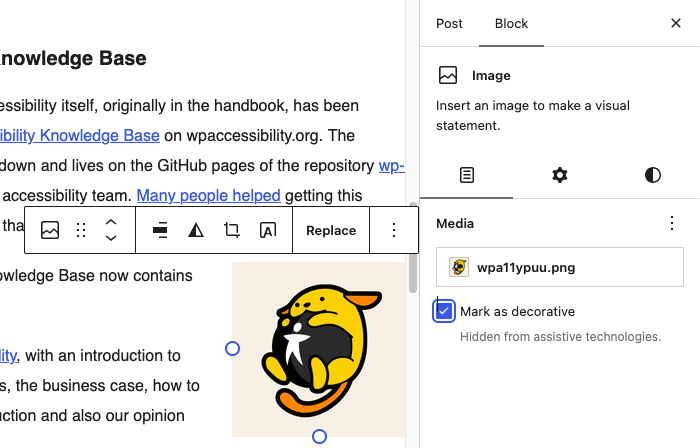
Task: Click the Image block type icon in toolbar
Action: pyautogui.click(x=50, y=230)
